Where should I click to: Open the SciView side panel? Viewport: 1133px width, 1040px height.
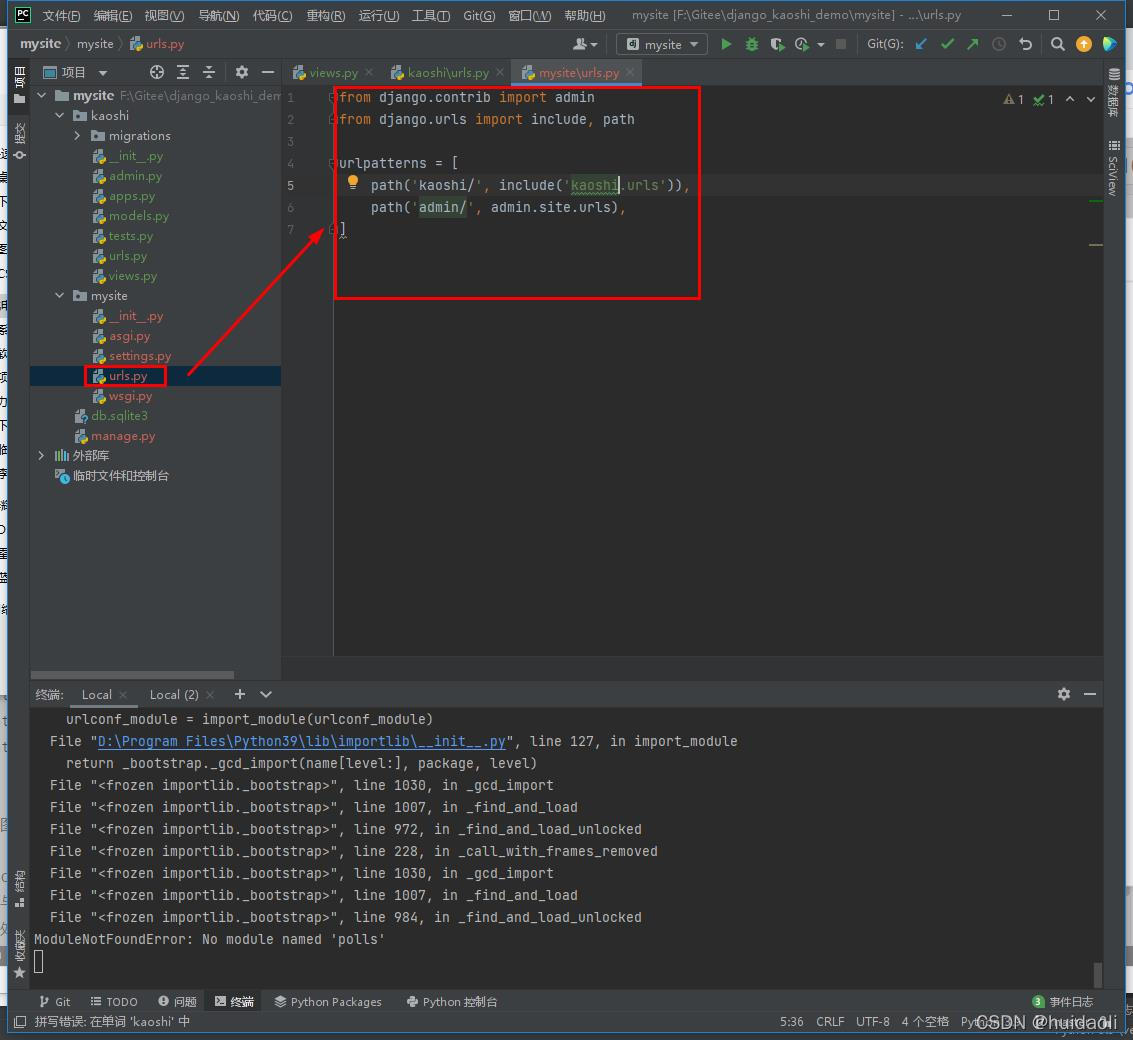pos(1113,168)
